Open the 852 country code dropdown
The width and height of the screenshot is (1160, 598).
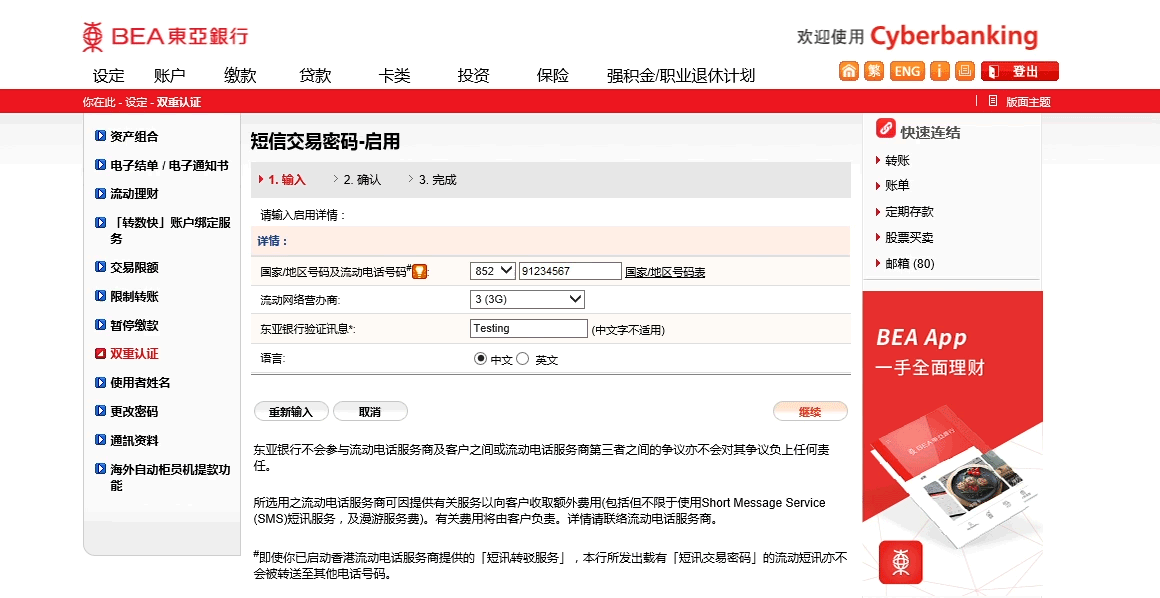493,271
